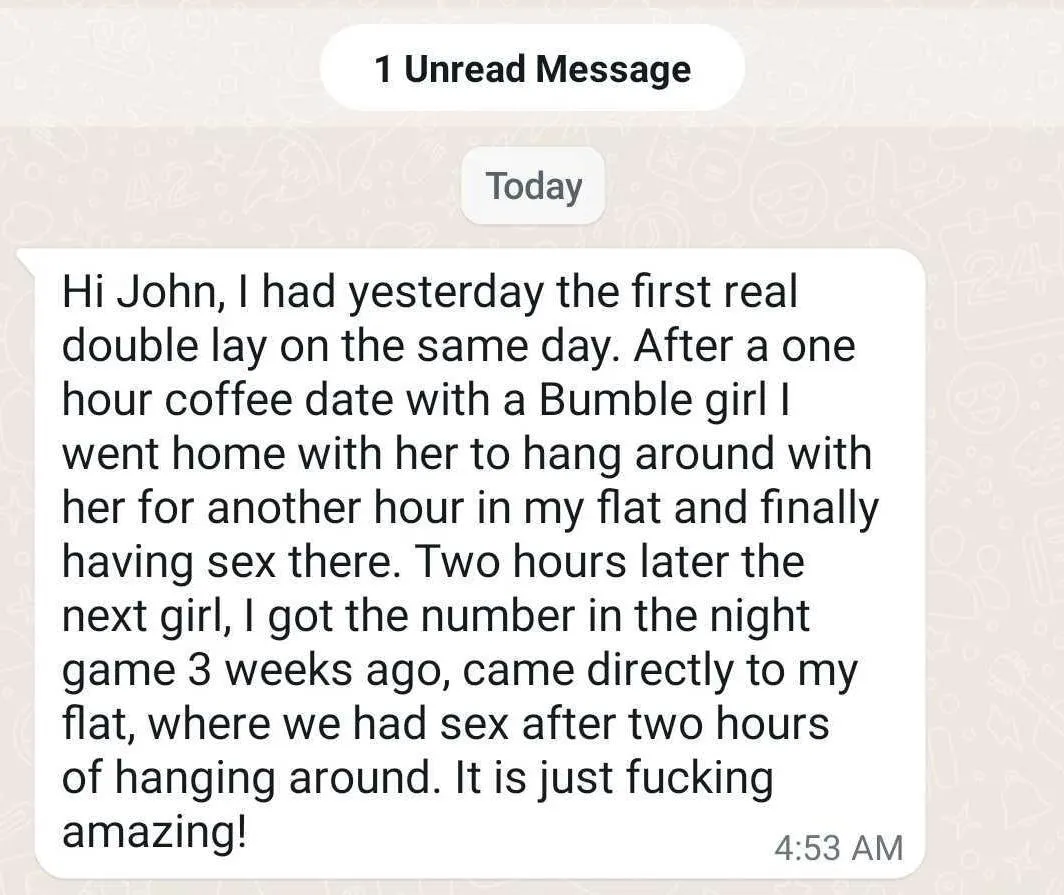Tap the message bubble's top-left tail corner
The image size is (1064, 895).
point(24,256)
